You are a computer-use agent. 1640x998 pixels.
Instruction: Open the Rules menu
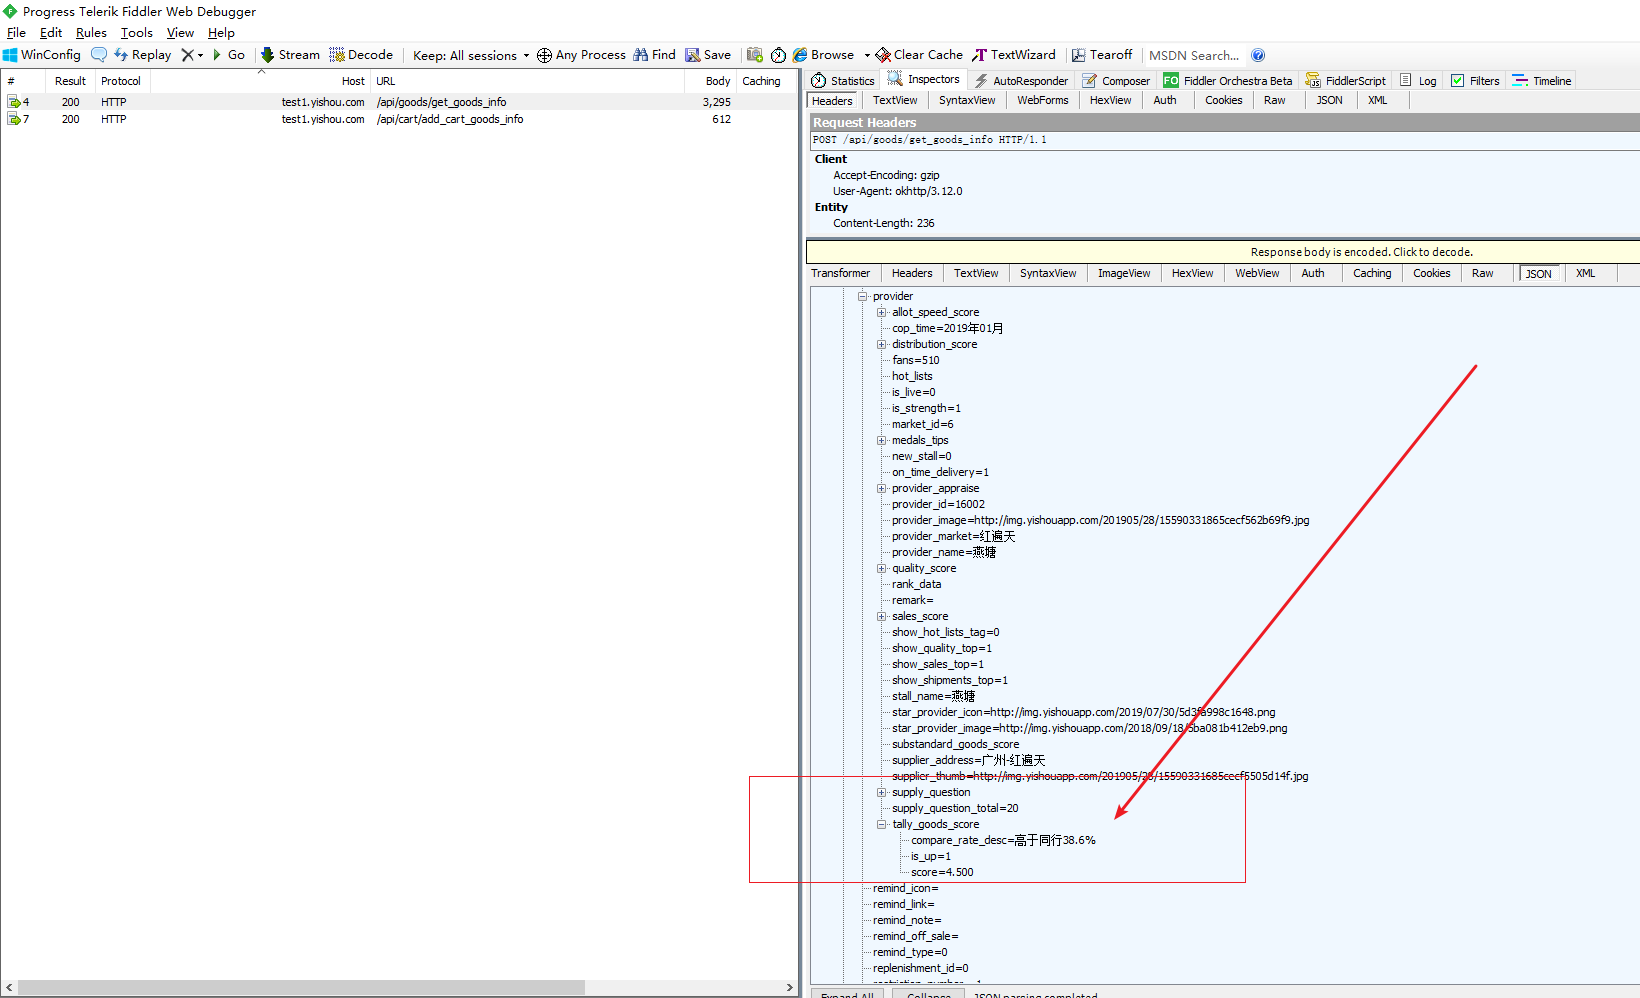coord(91,33)
